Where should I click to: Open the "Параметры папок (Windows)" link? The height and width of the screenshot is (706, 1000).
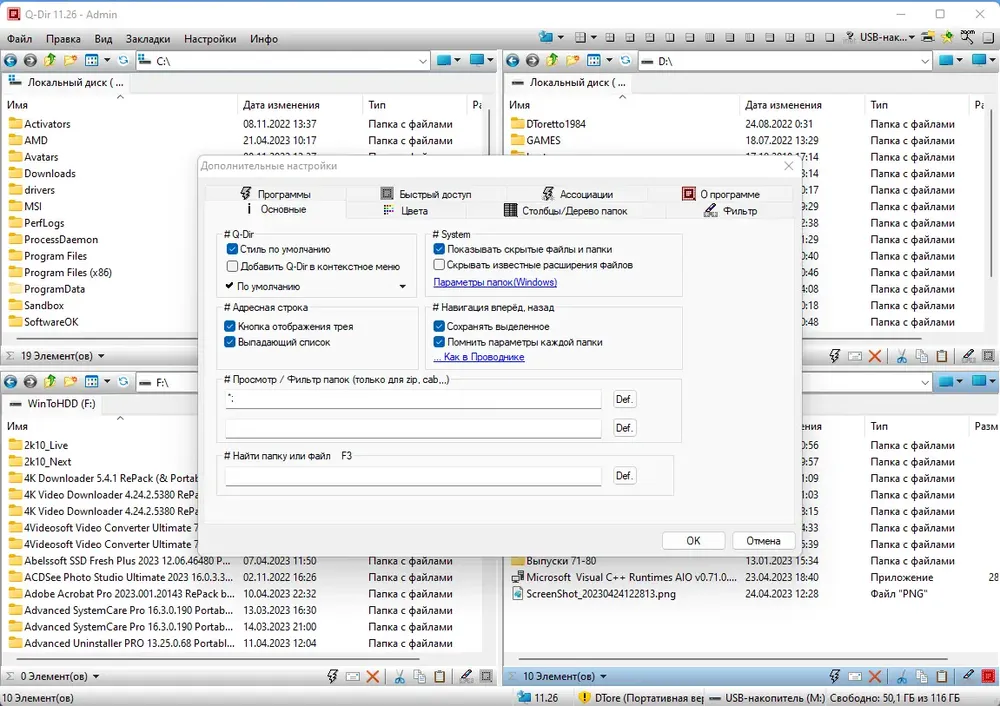tap(495, 282)
